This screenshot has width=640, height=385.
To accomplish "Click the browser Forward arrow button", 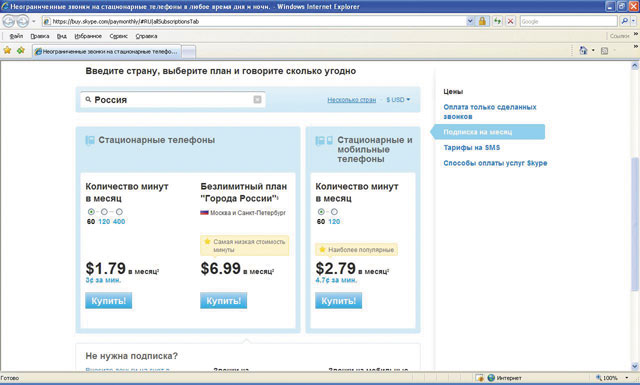I will tap(23, 21).
